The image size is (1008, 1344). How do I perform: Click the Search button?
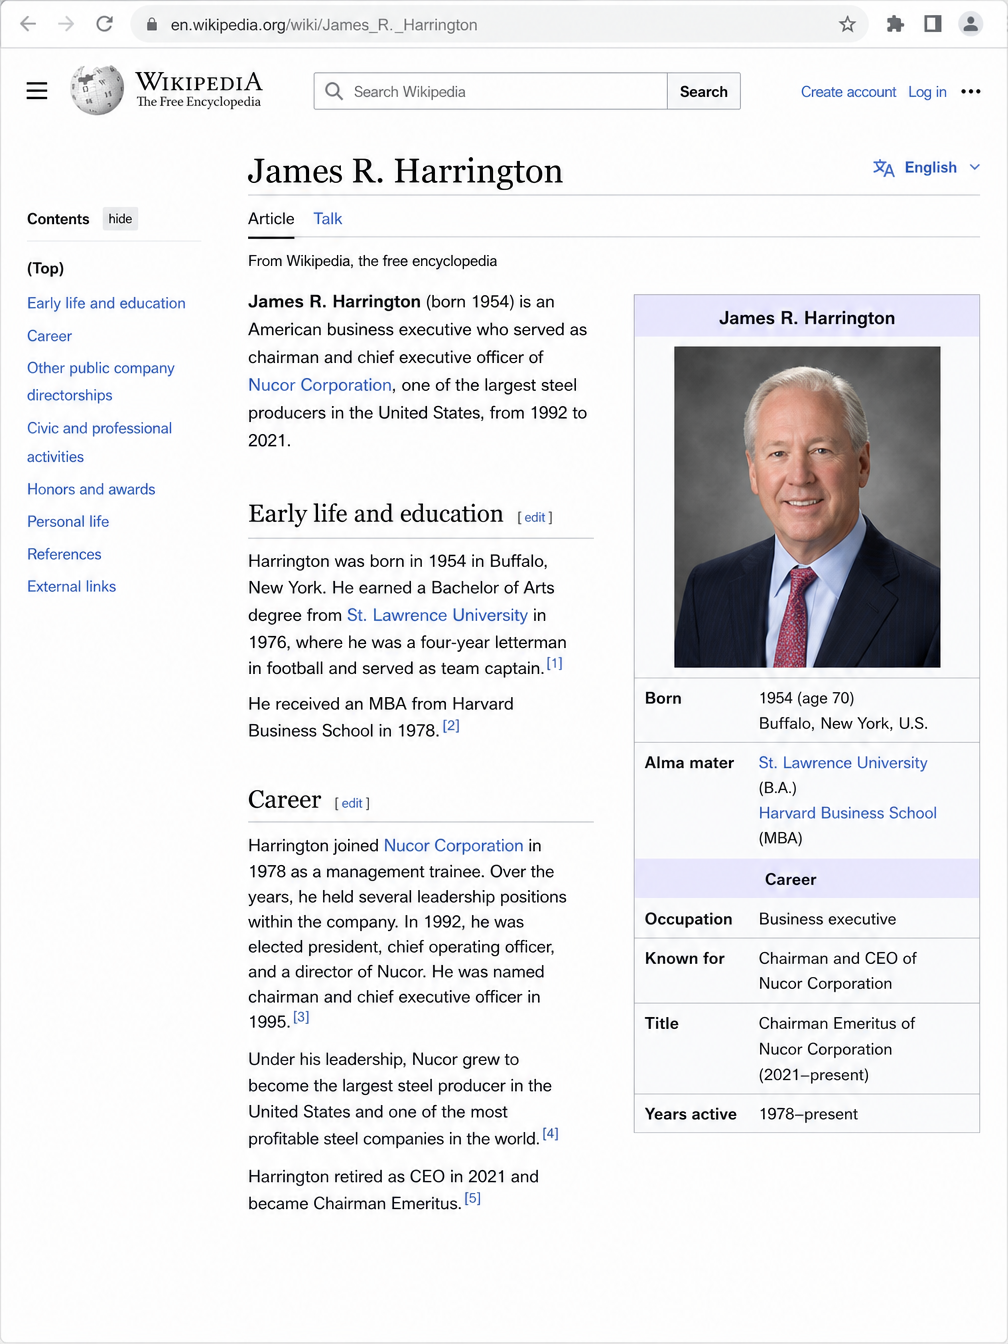pos(704,91)
